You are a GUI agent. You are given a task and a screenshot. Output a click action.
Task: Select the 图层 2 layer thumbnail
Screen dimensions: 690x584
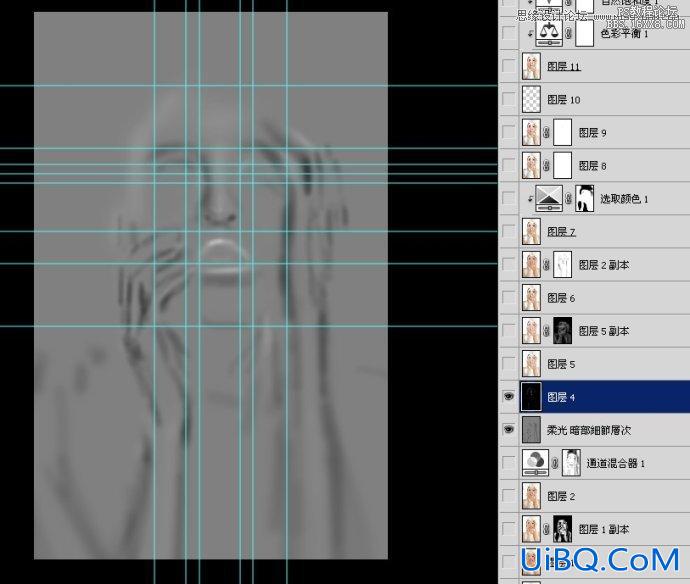pyautogui.click(x=531, y=496)
